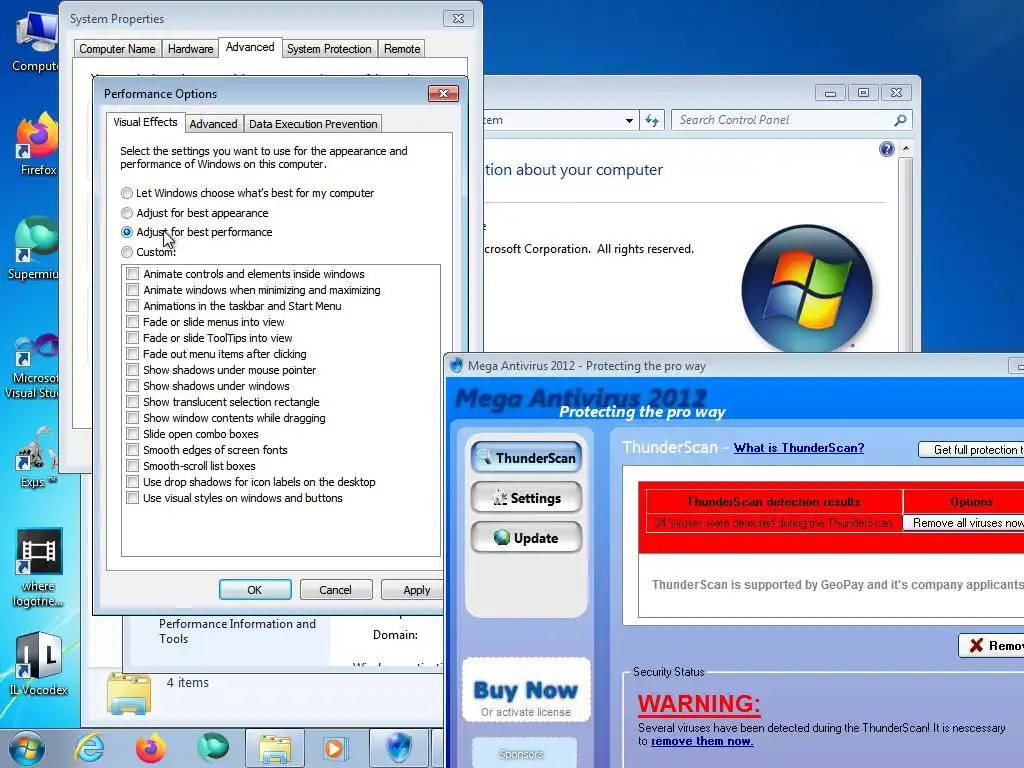
Task: Click OK in Performance Options
Action: tap(255, 590)
